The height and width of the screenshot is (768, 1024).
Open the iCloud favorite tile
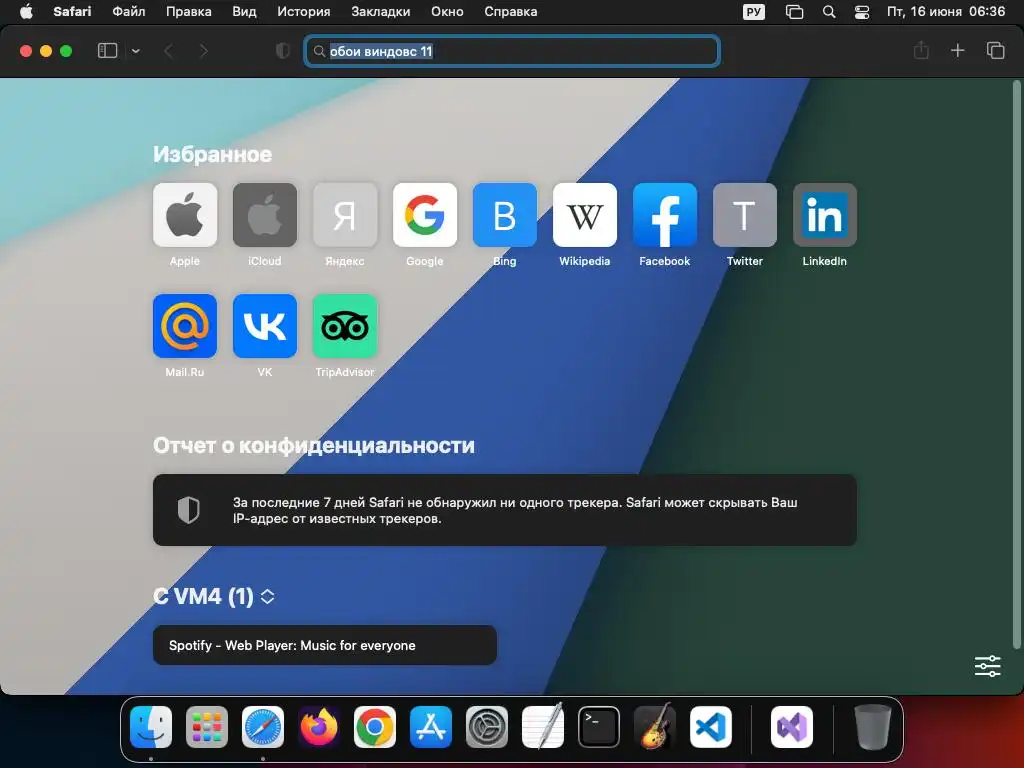click(264, 215)
